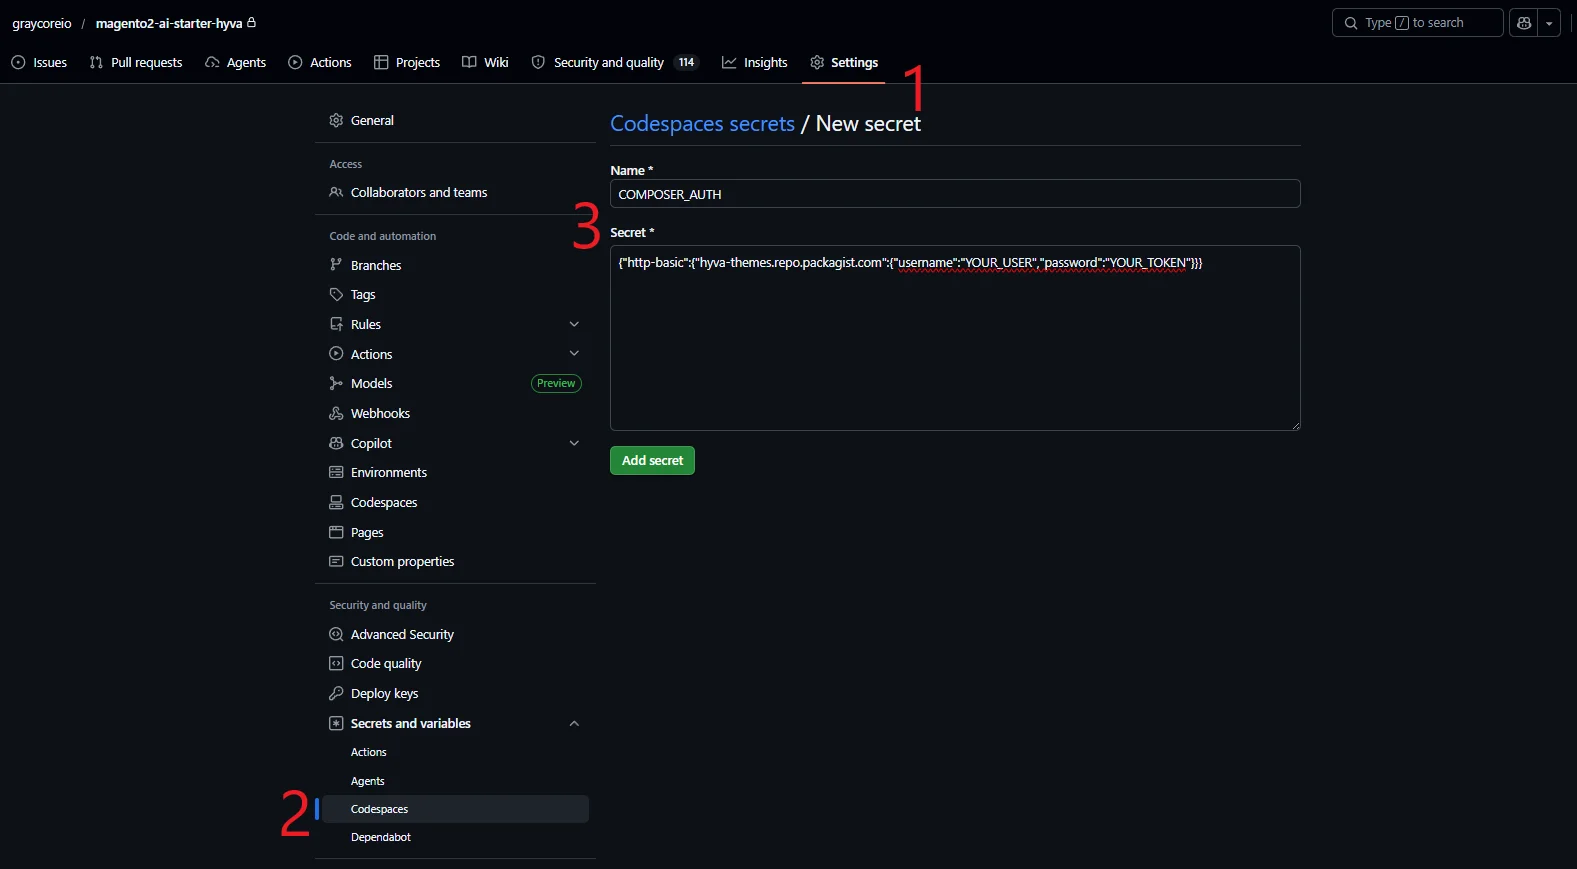Open the Copilot chat icon in header
Viewport: 1577px width, 869px height.
click(1524, 23)
